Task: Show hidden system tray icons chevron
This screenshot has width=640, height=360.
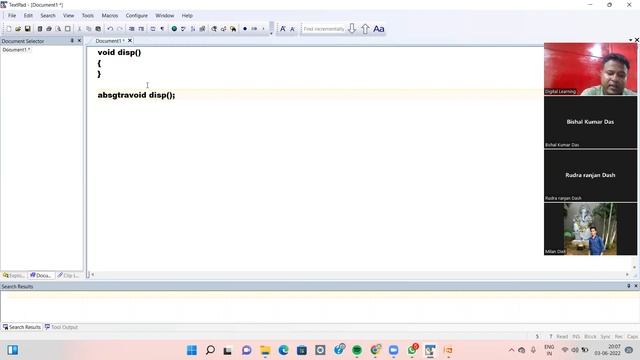Action: coord(511,350)
